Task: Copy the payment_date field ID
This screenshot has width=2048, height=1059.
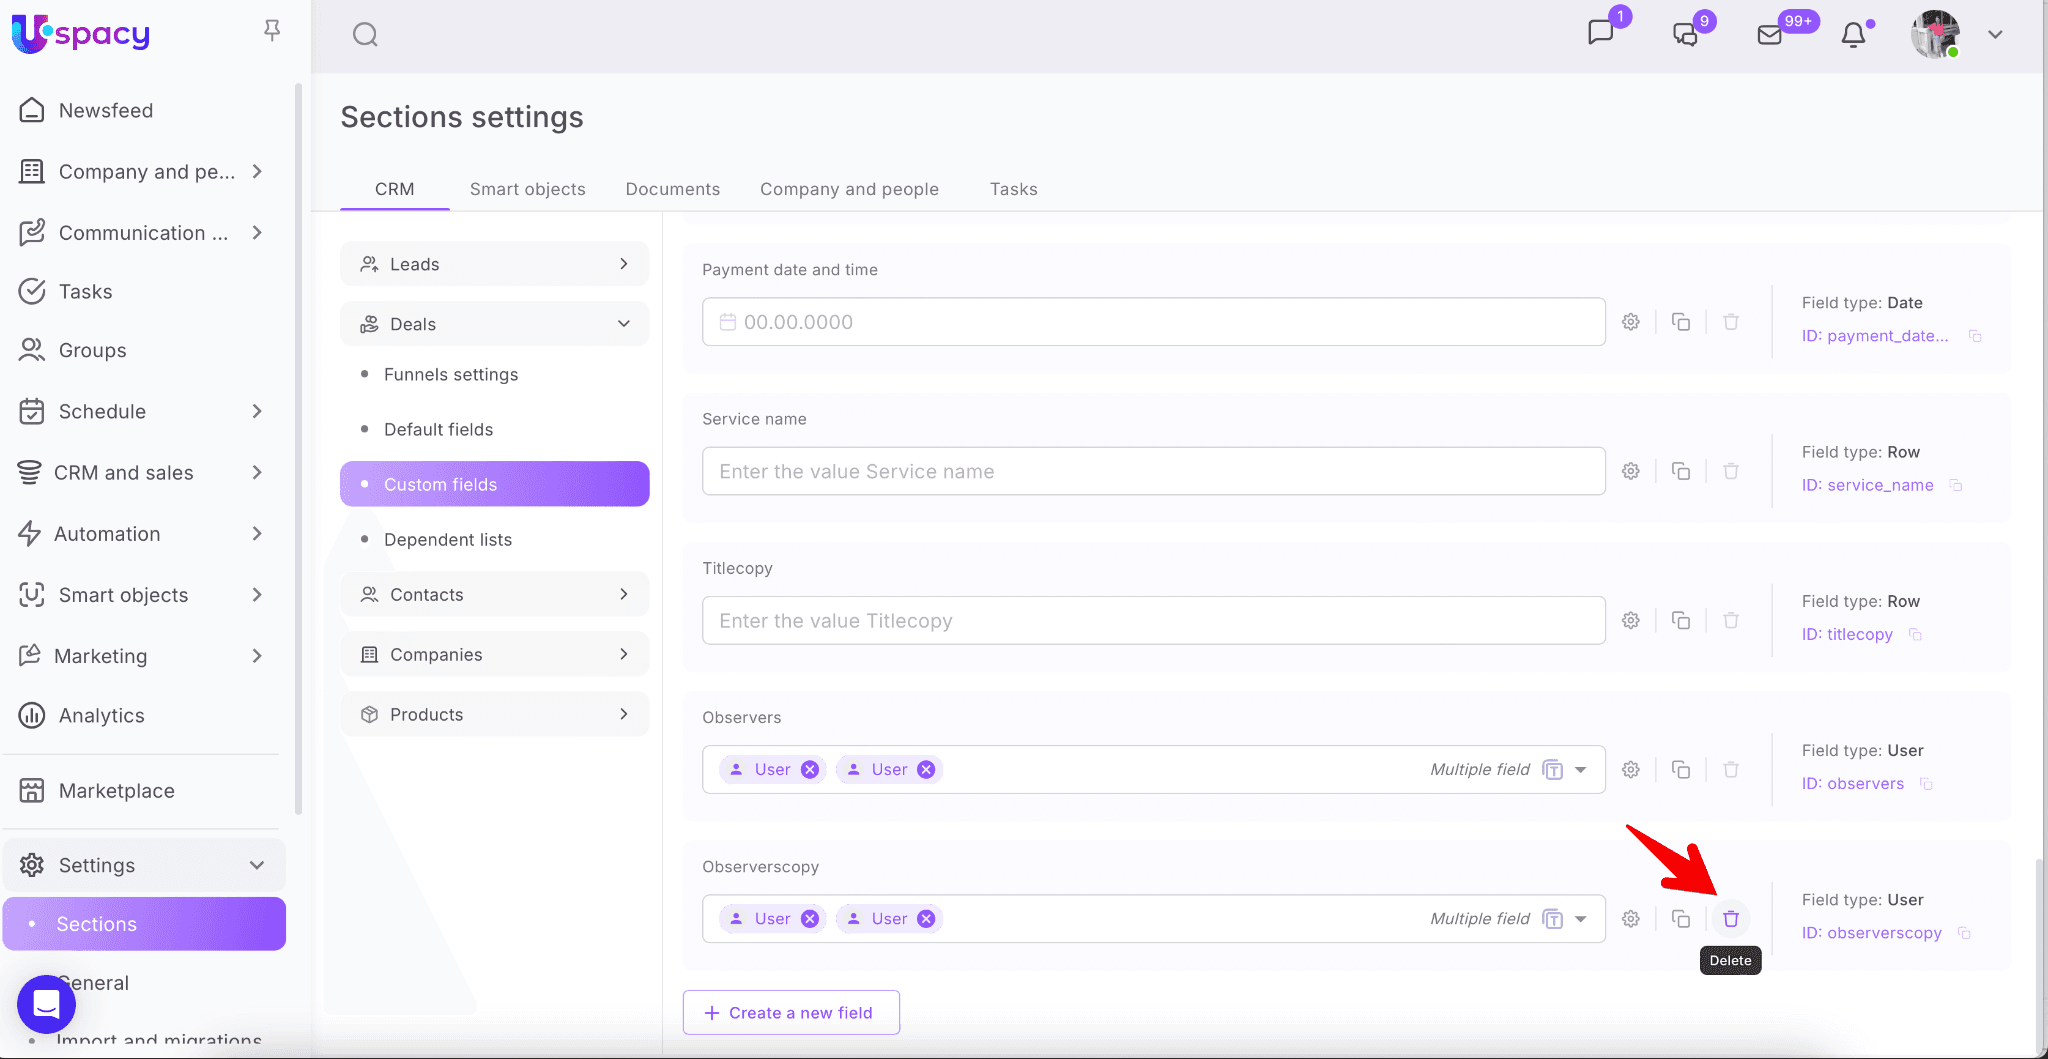Action: click(1975, 336)
